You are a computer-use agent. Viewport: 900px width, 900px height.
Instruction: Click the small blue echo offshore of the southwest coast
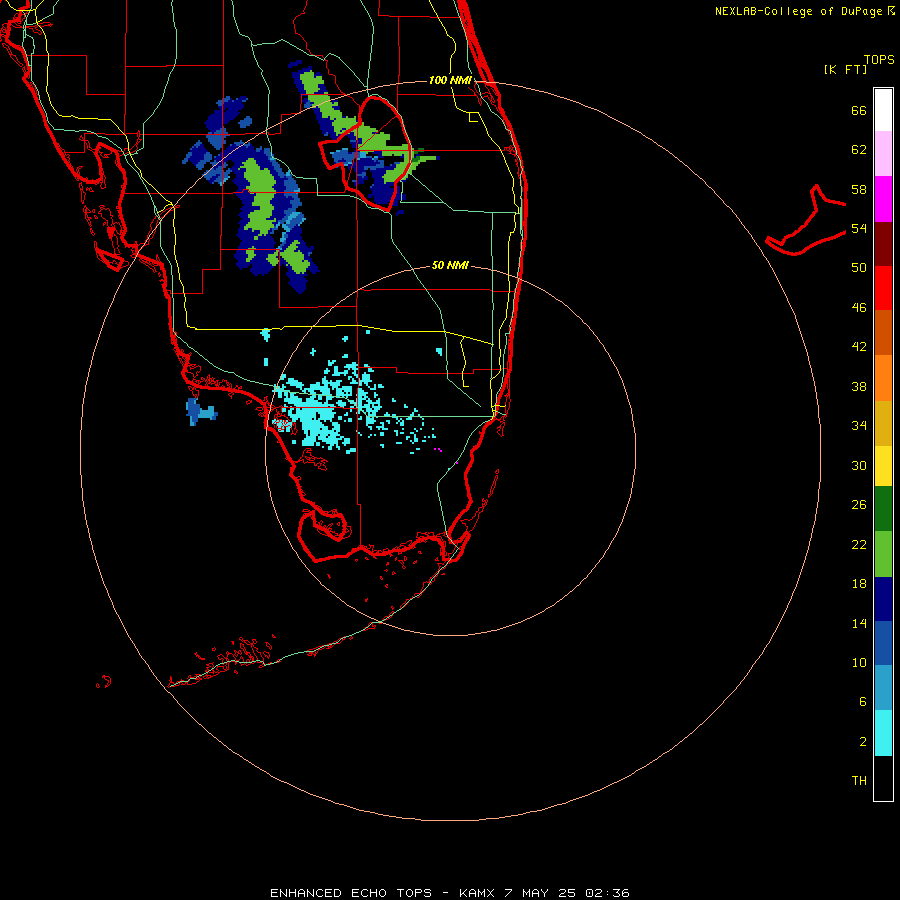pyautogui.click(x=201, y=412)
